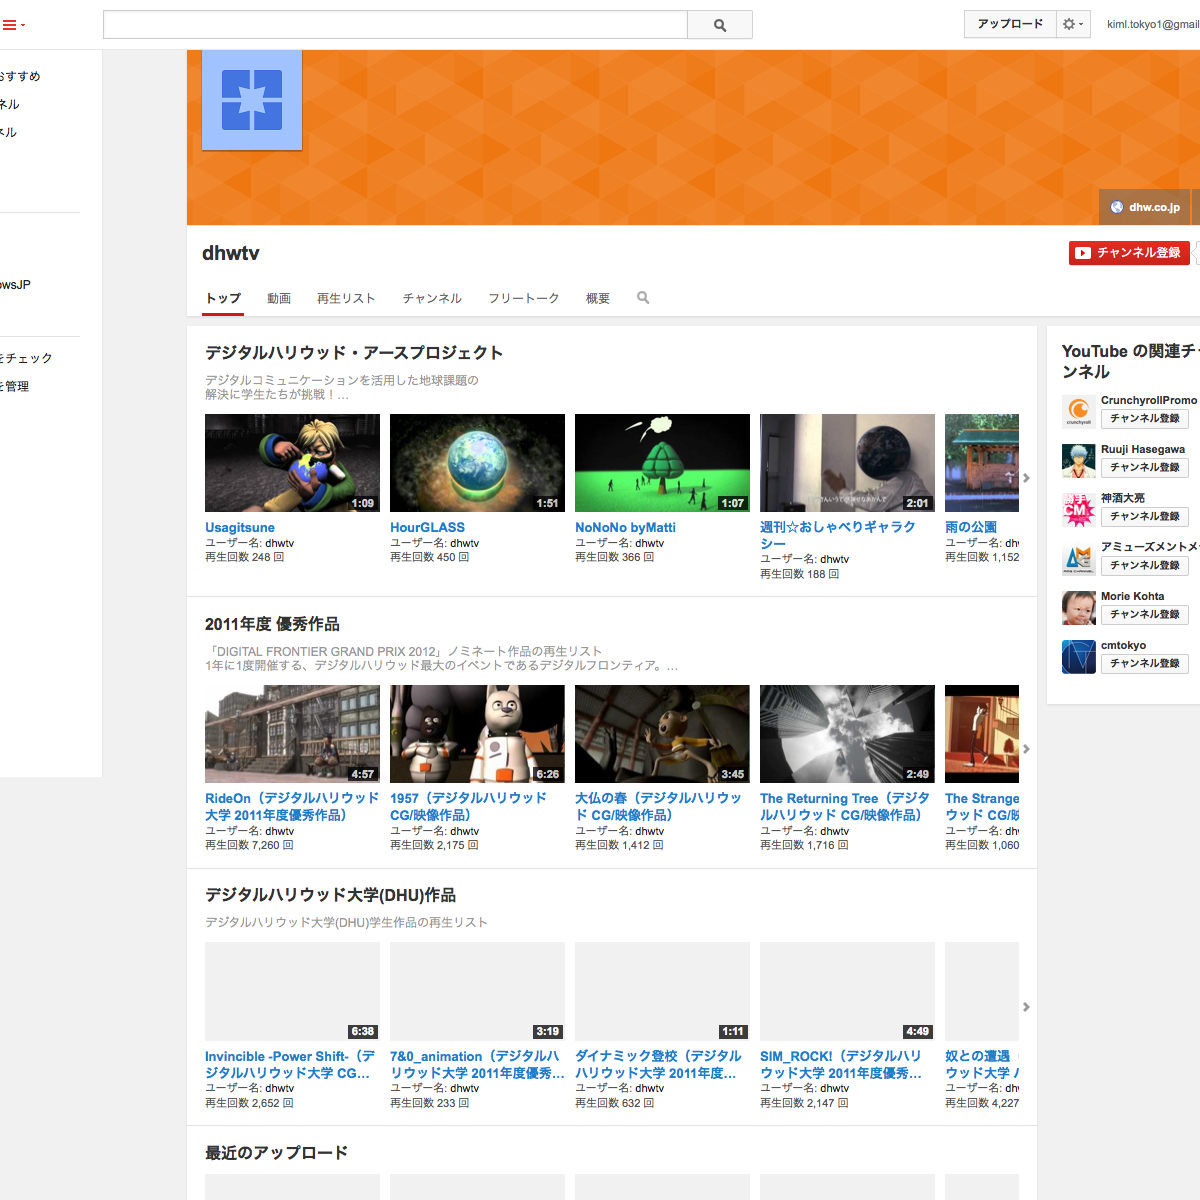Viewport: 1200px width, 1200px height.
Task: Subscribe to CrunchyrollPromo channel
Action: pyautogui.click(x=1145, y=418)
